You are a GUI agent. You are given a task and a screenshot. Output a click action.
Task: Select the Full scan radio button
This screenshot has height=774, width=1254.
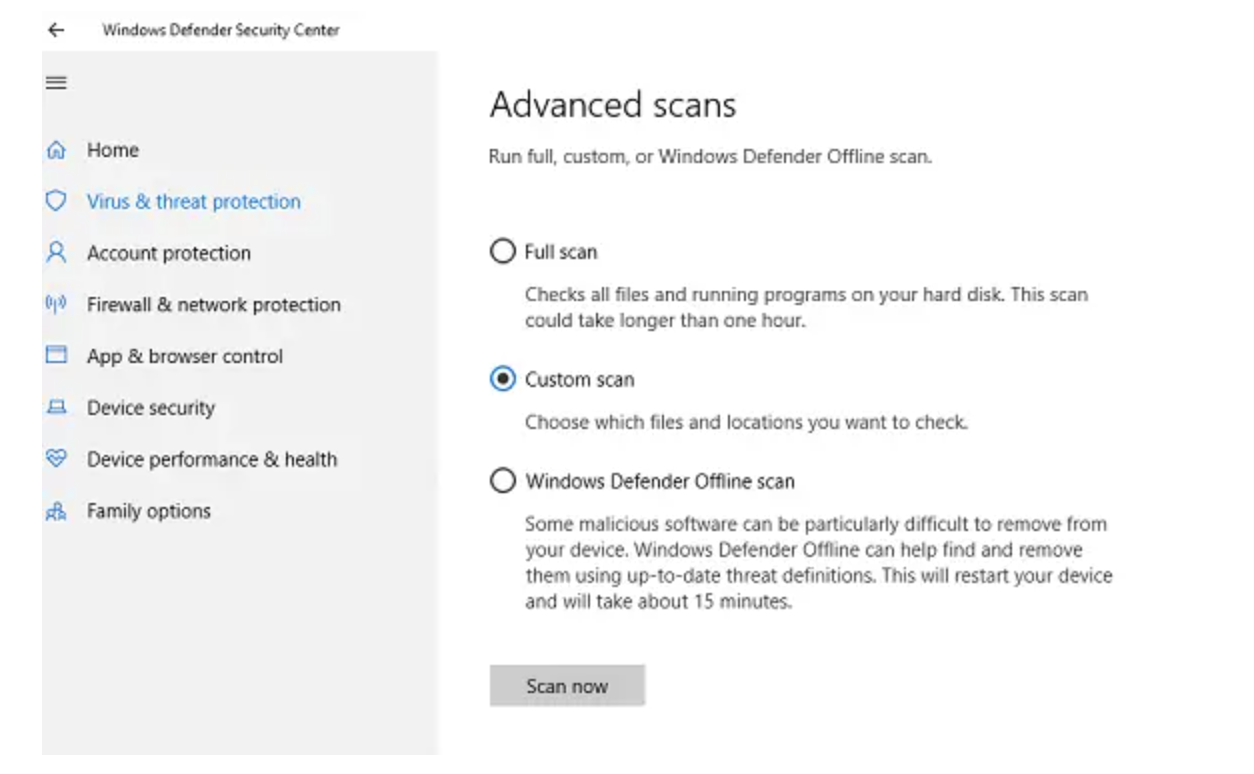click(502, 251)
